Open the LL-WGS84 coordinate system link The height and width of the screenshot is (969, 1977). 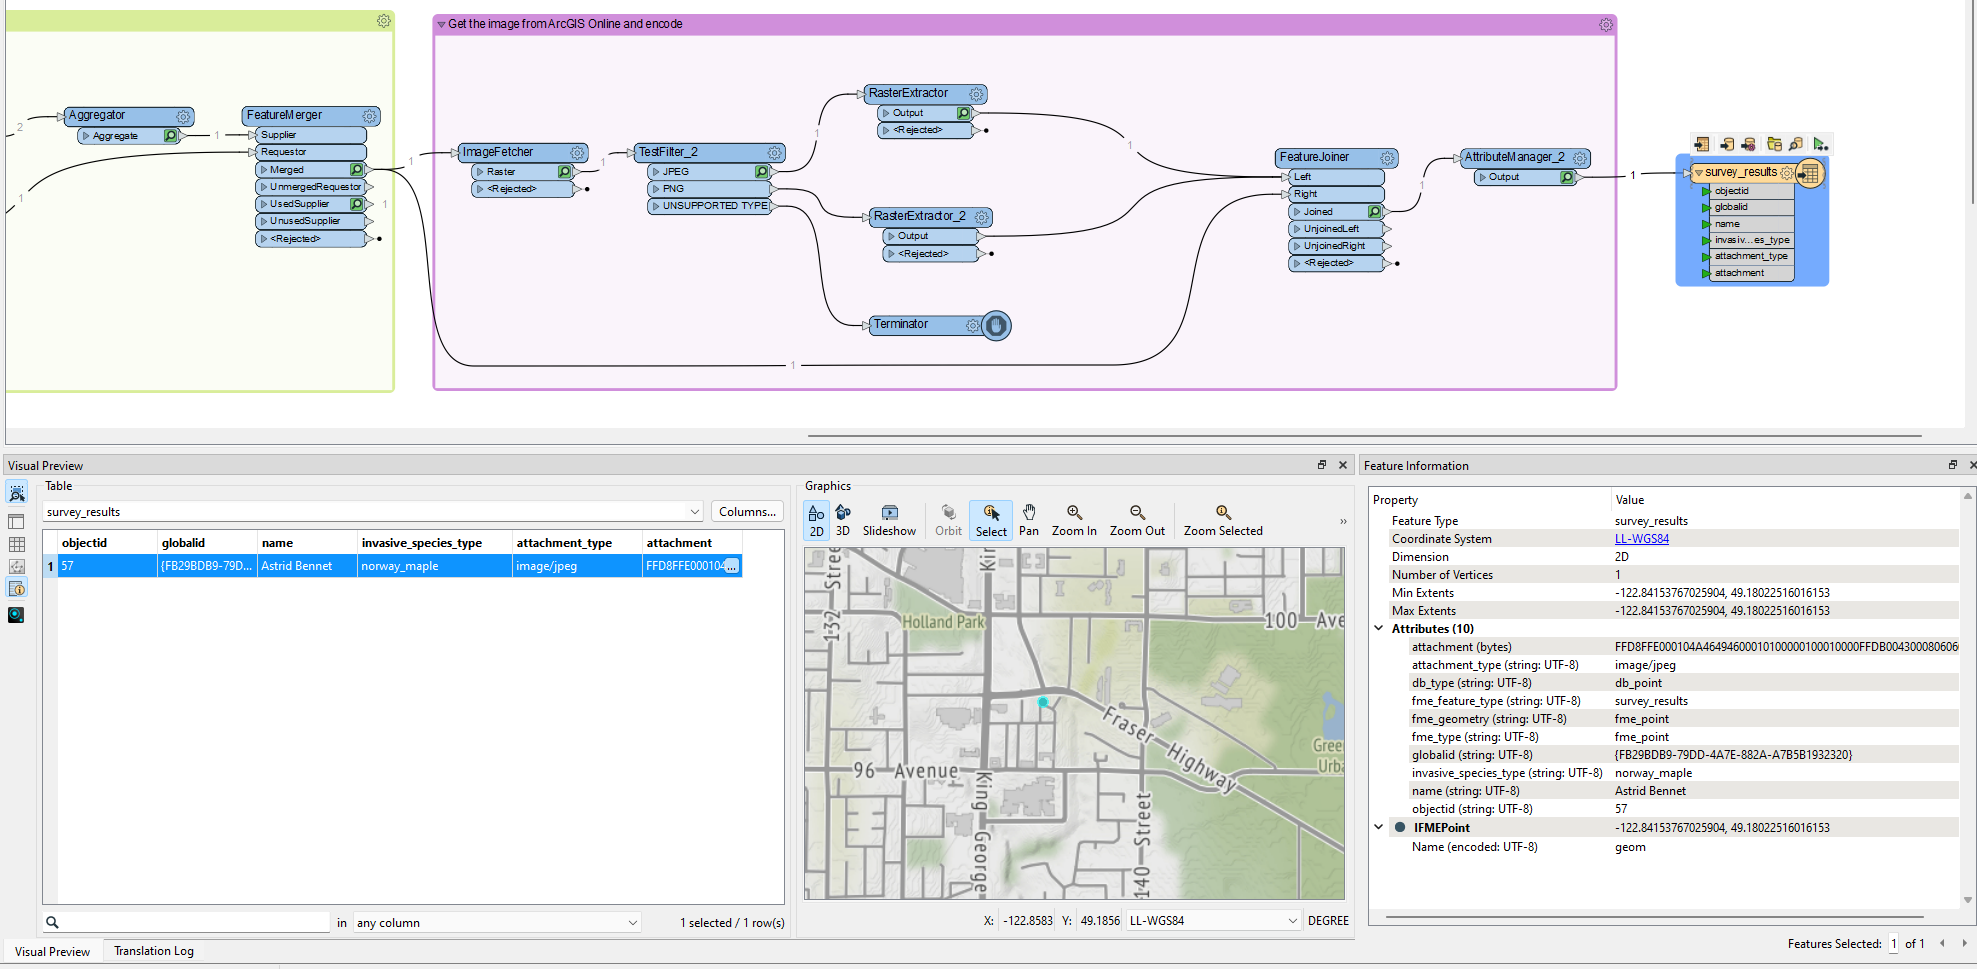1641,538
